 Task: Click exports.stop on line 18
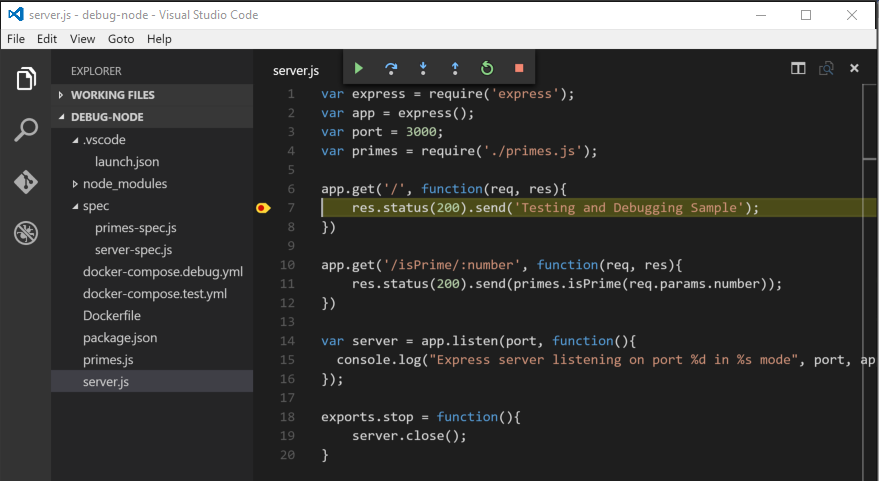click(x=367, y=417)
